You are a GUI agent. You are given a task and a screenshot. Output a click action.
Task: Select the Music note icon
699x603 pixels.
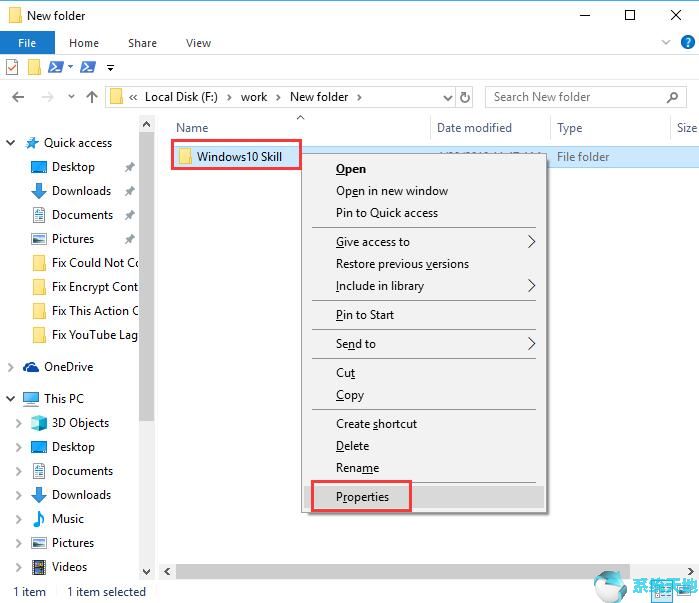39,519
